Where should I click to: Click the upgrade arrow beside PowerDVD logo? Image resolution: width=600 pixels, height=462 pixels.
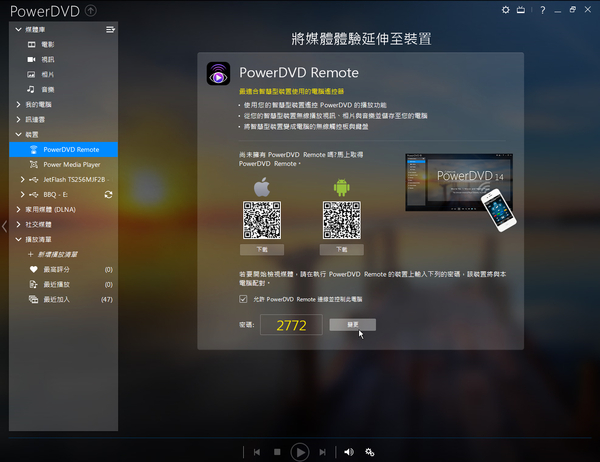tap(91, 11)
